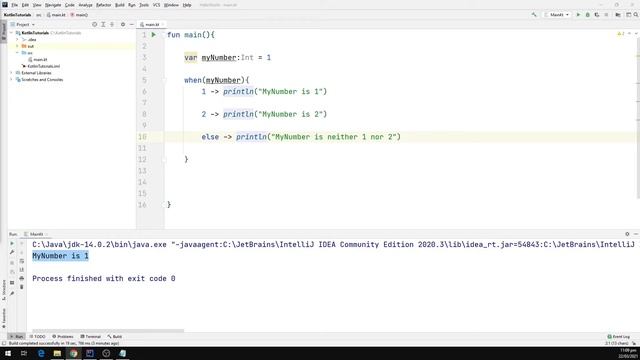Click the Search Everywhere magnifier
The width and height of the screenshot is (640, 360).
coord(636,15)
